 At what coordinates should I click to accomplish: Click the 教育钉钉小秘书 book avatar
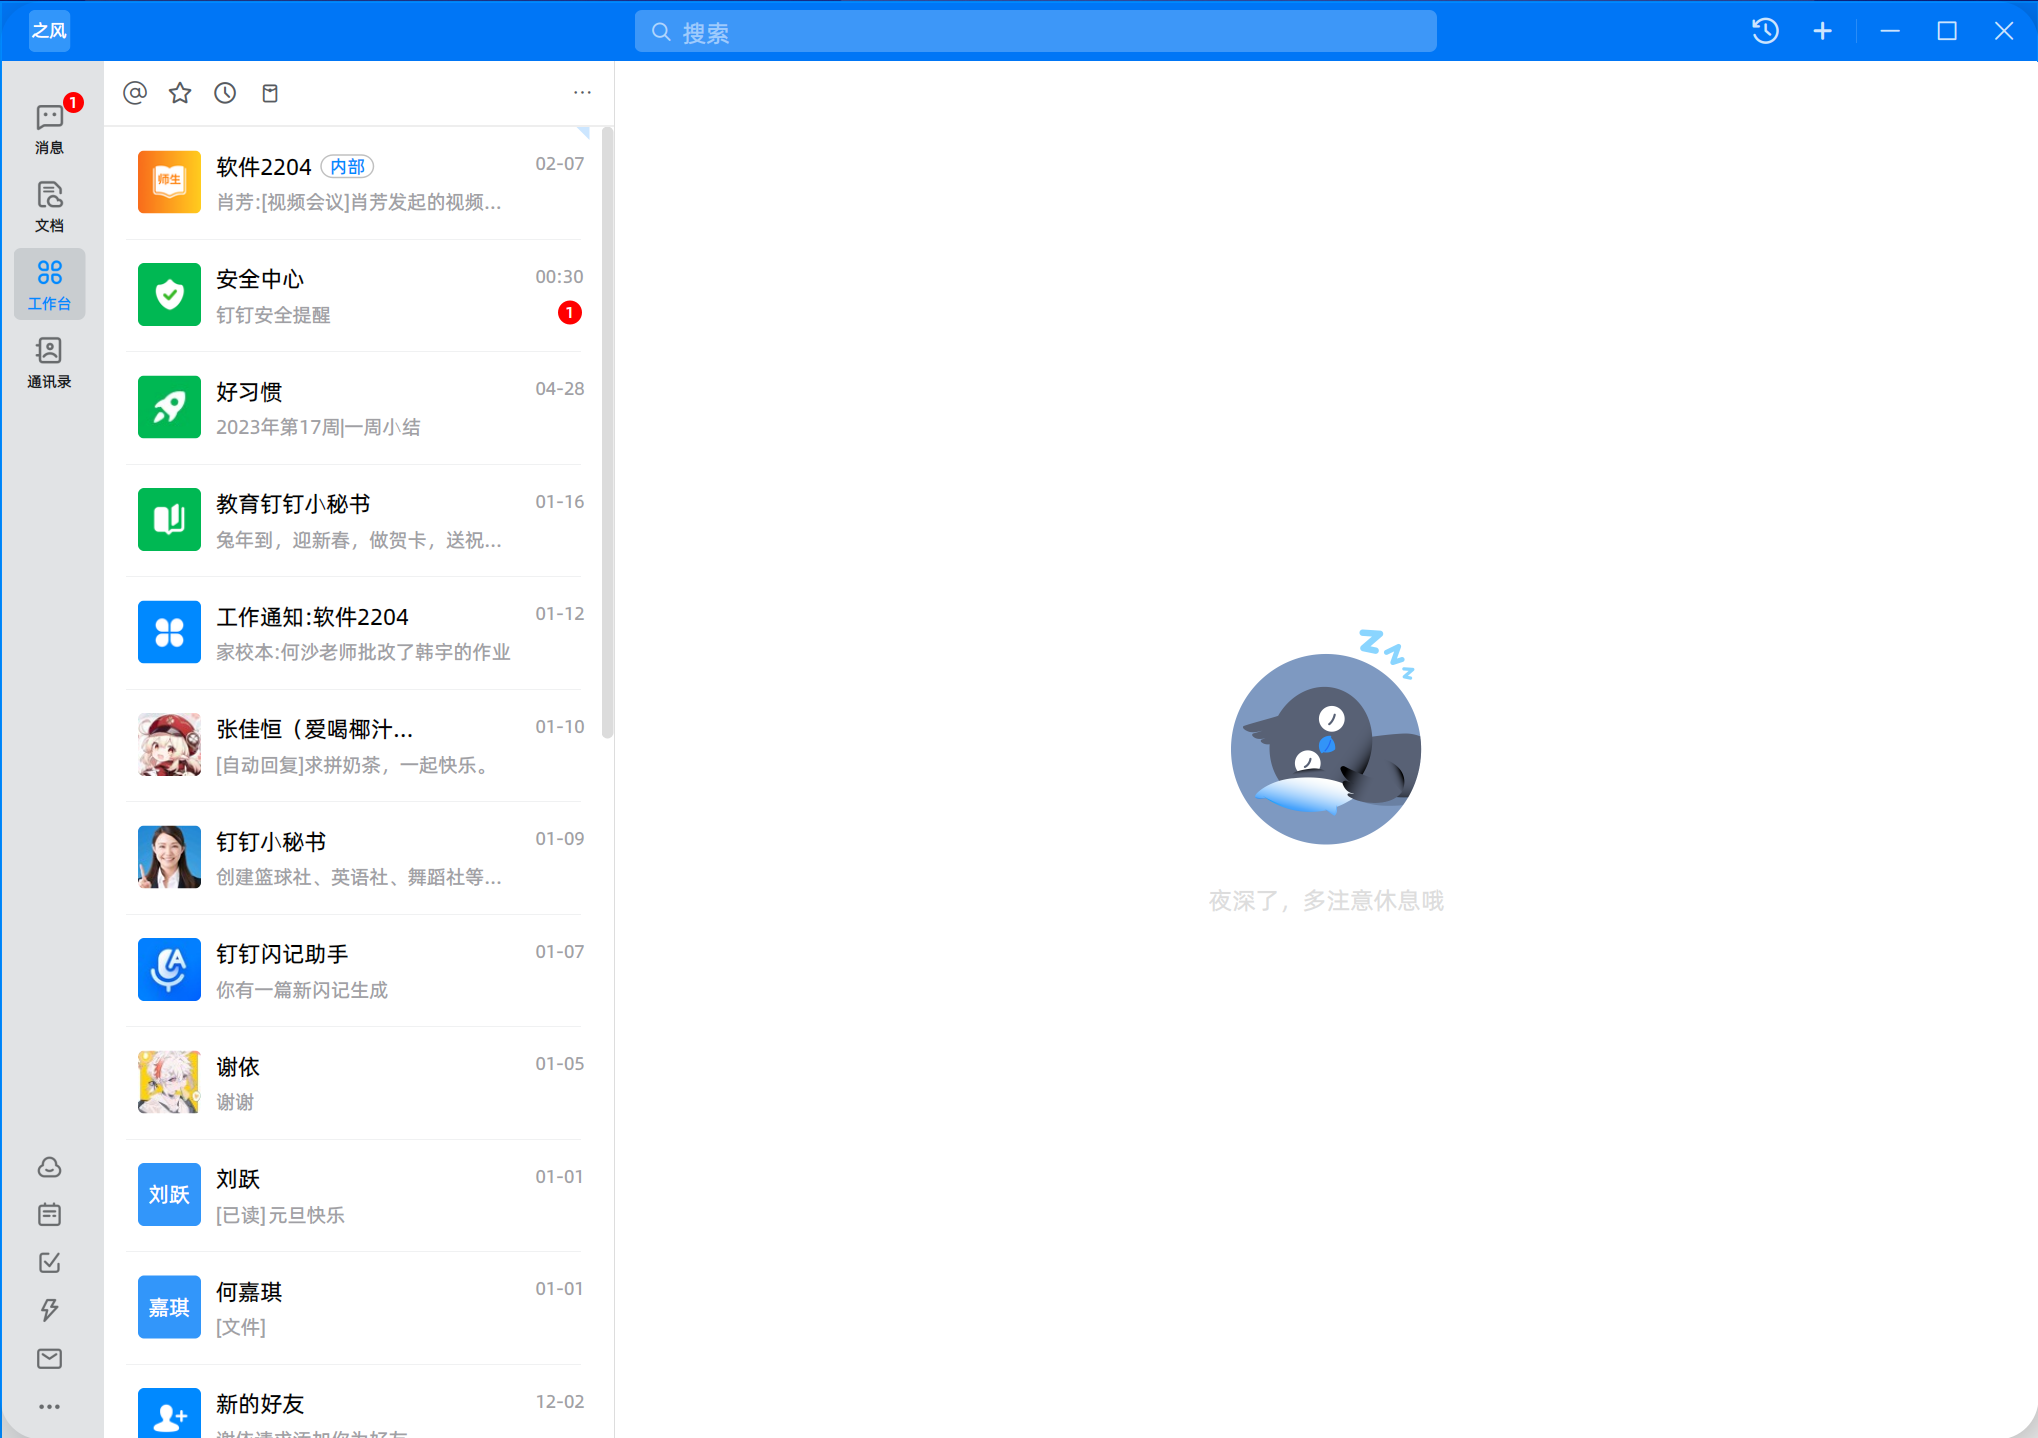169,520
